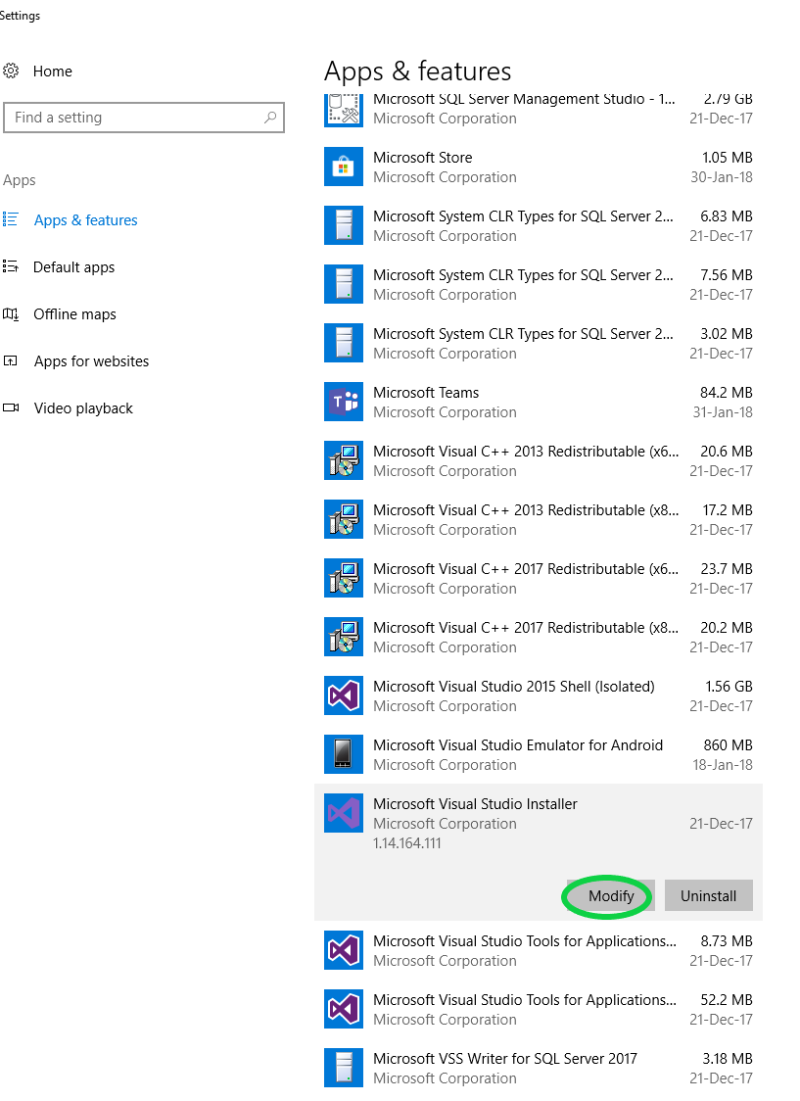The image size is (800, 1101).
Task: Click version number 1.14.164.111
Action: tap(407, 843)
